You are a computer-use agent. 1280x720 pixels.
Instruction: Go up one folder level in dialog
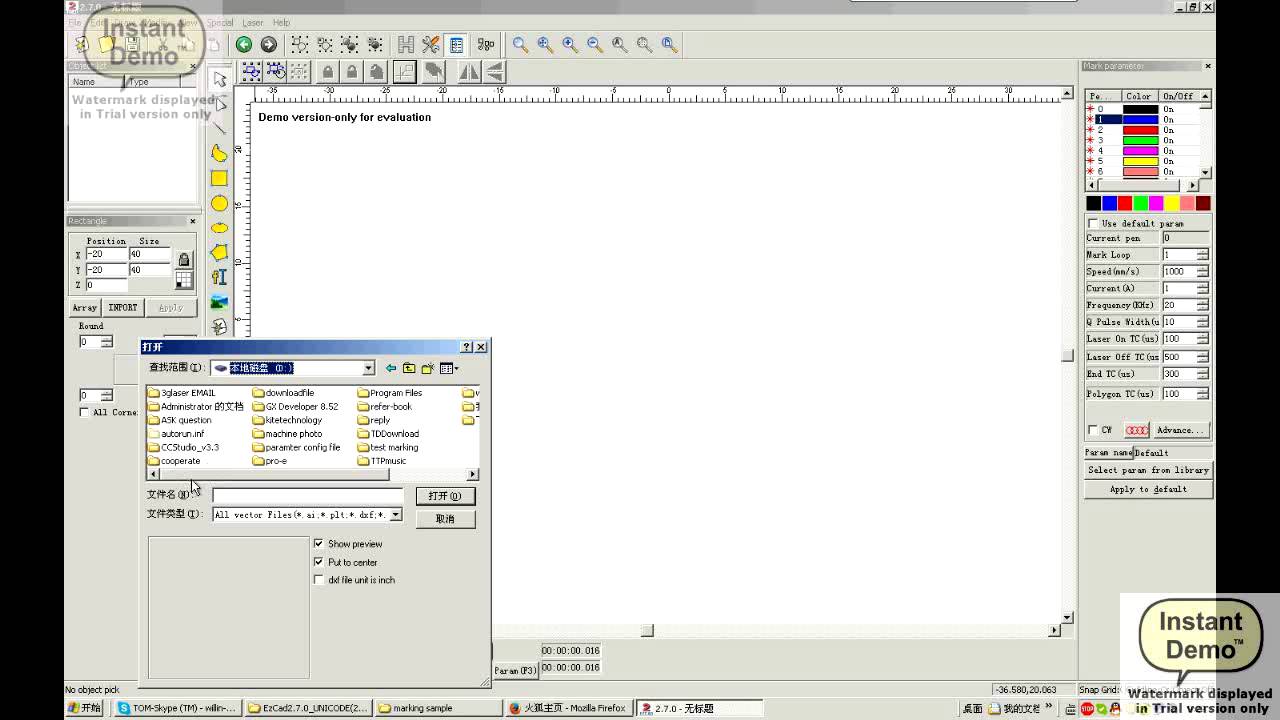tap(409, 368)
